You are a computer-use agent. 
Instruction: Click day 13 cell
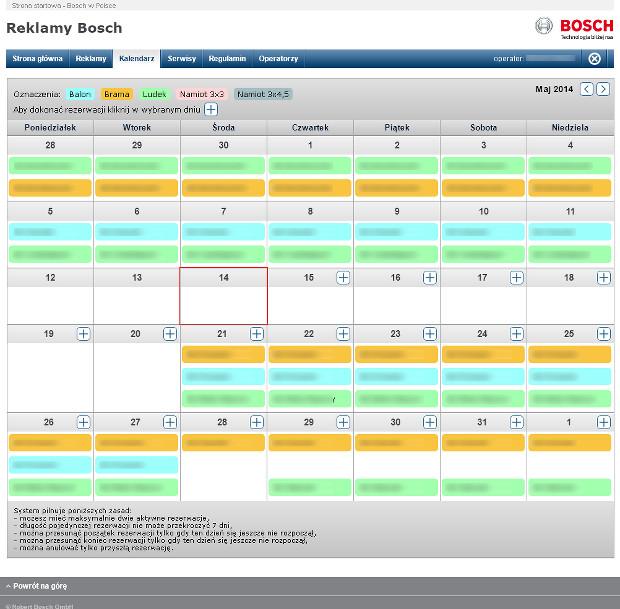(x=137, y=296)
